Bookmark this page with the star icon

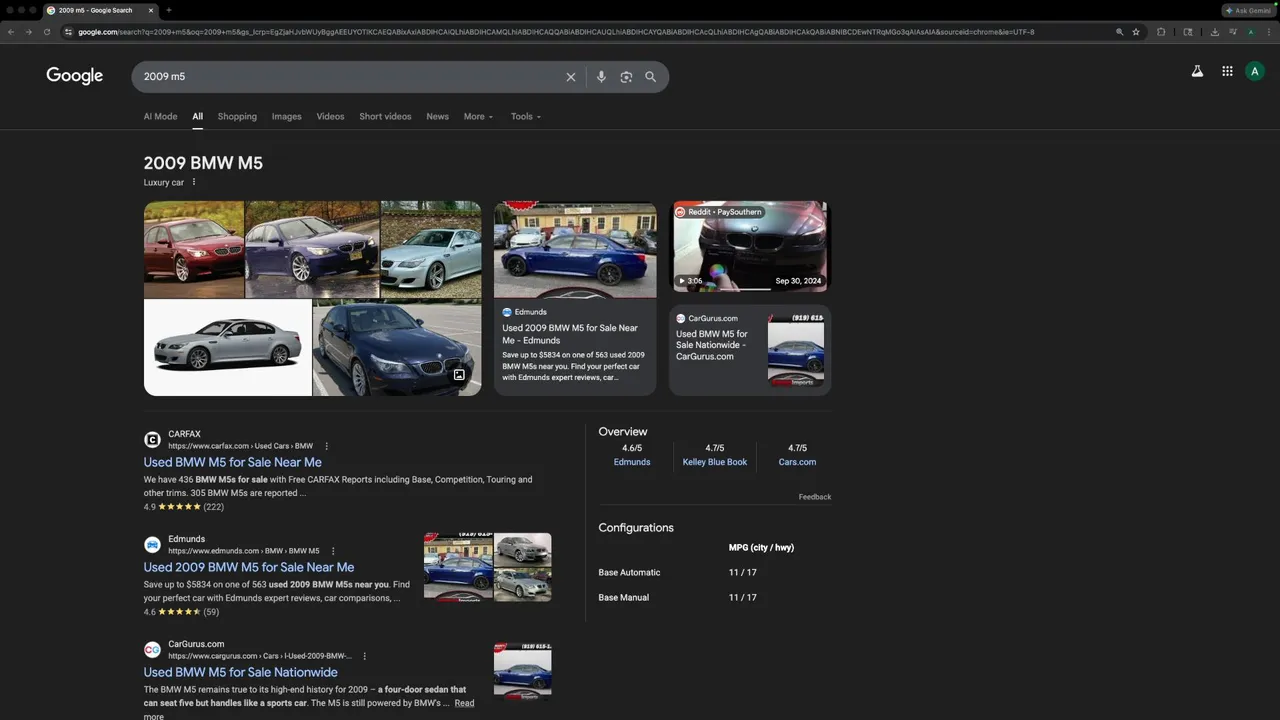[1136, 32]
